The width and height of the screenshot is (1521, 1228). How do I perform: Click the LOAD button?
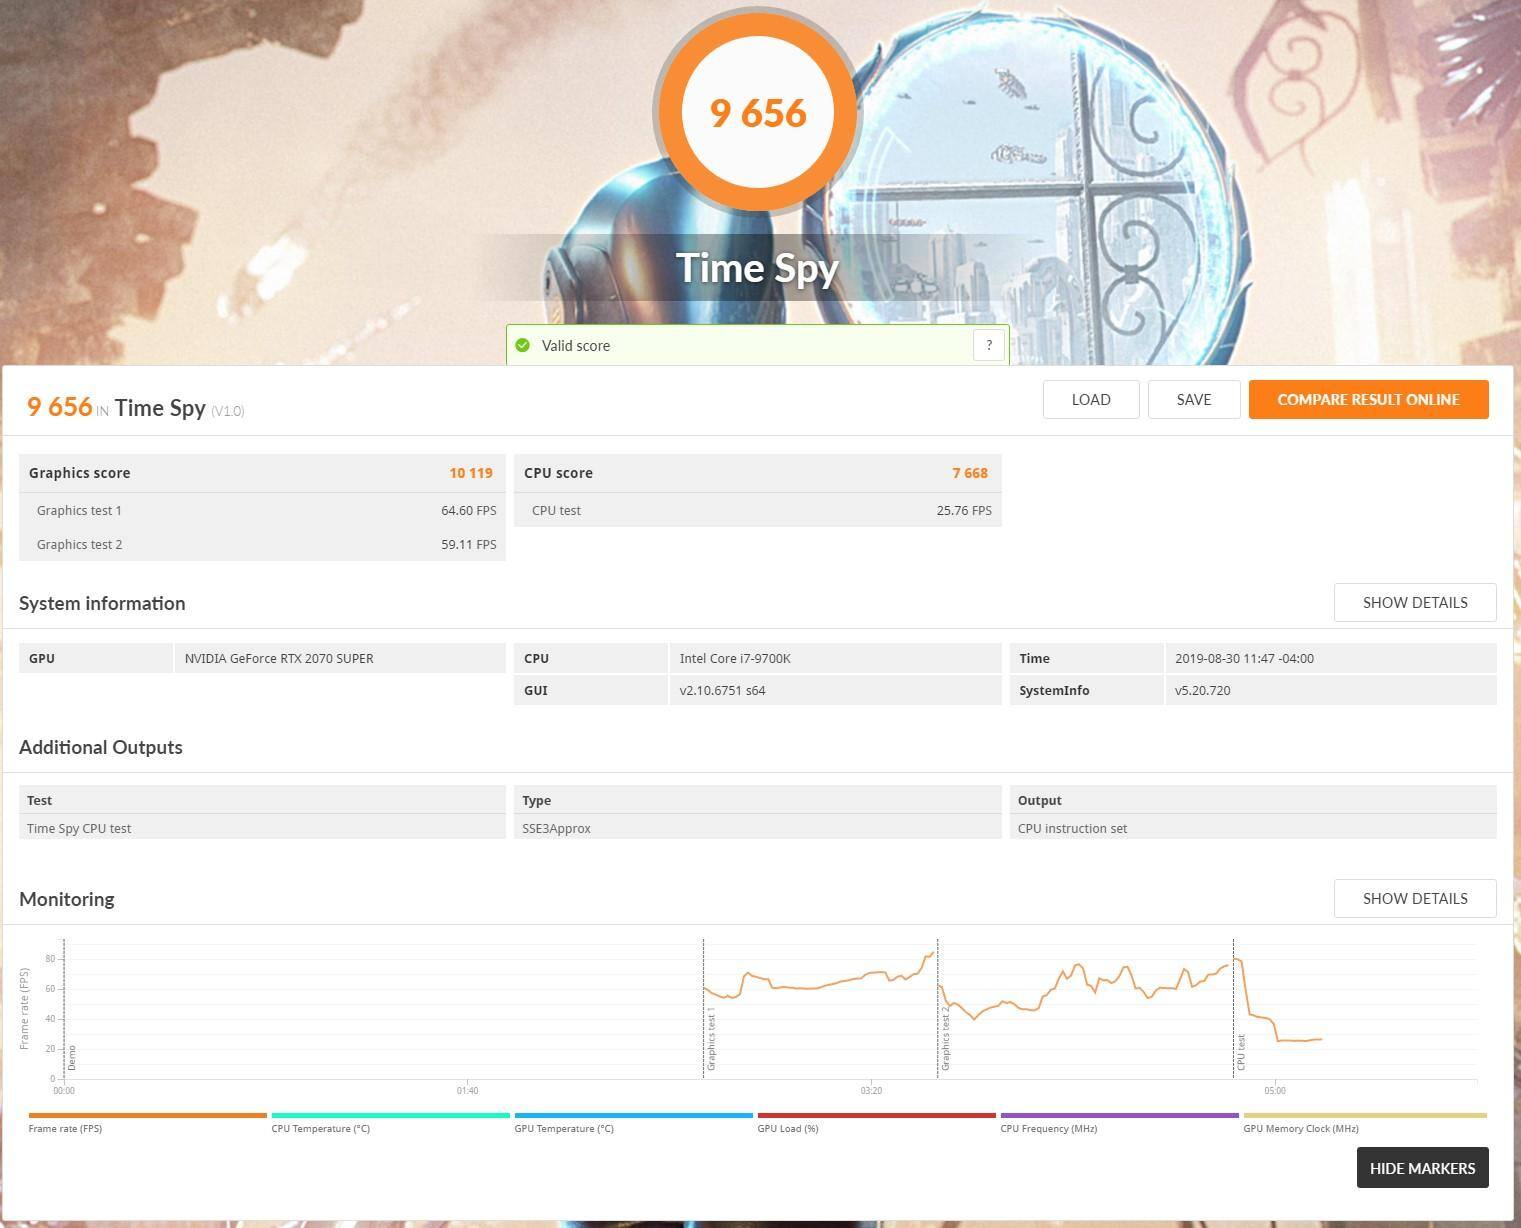coord(1090,399)
